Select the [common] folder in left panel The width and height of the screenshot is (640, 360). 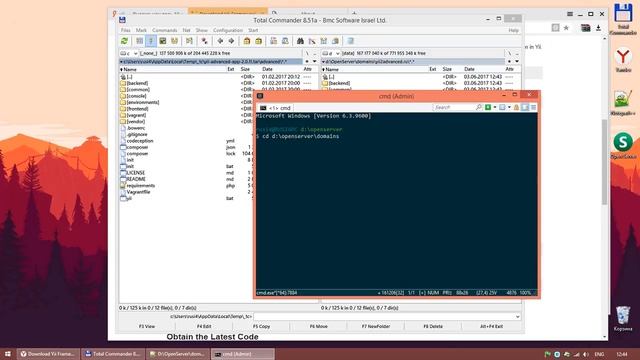[138, 89]
